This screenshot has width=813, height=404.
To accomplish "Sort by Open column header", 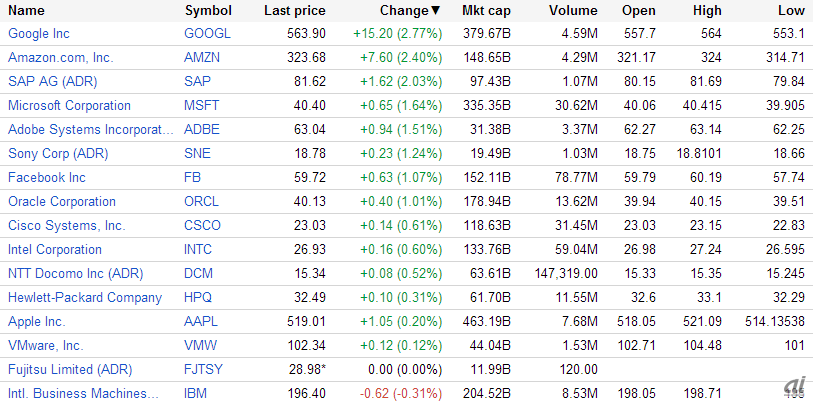I will tap(638, 10).
